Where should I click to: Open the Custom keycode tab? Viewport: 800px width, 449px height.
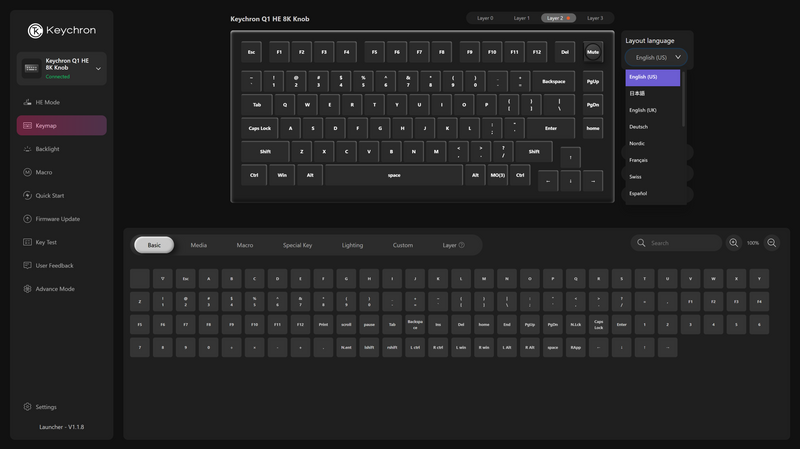click(x=403, y=245)
